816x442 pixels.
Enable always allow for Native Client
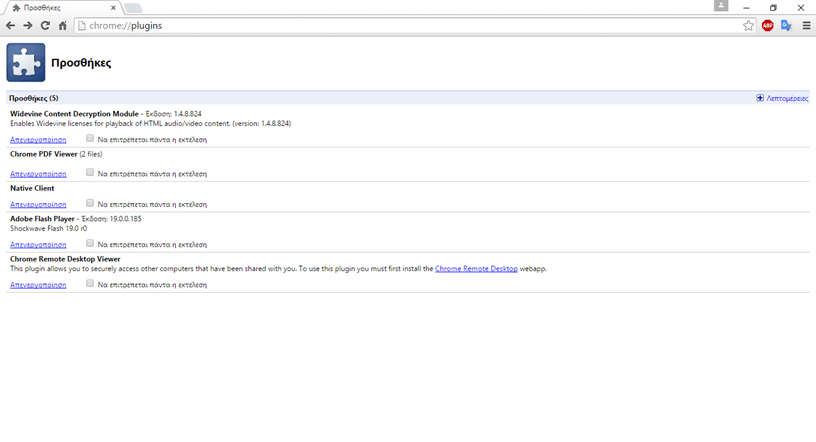coord(90,203)
